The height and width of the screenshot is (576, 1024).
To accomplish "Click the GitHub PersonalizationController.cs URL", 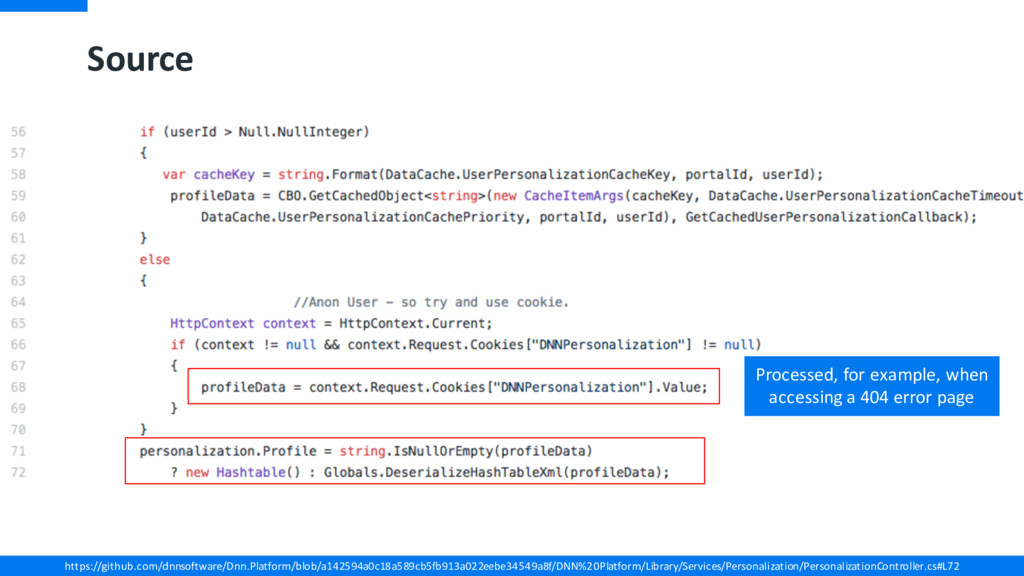I will [511, 566].
